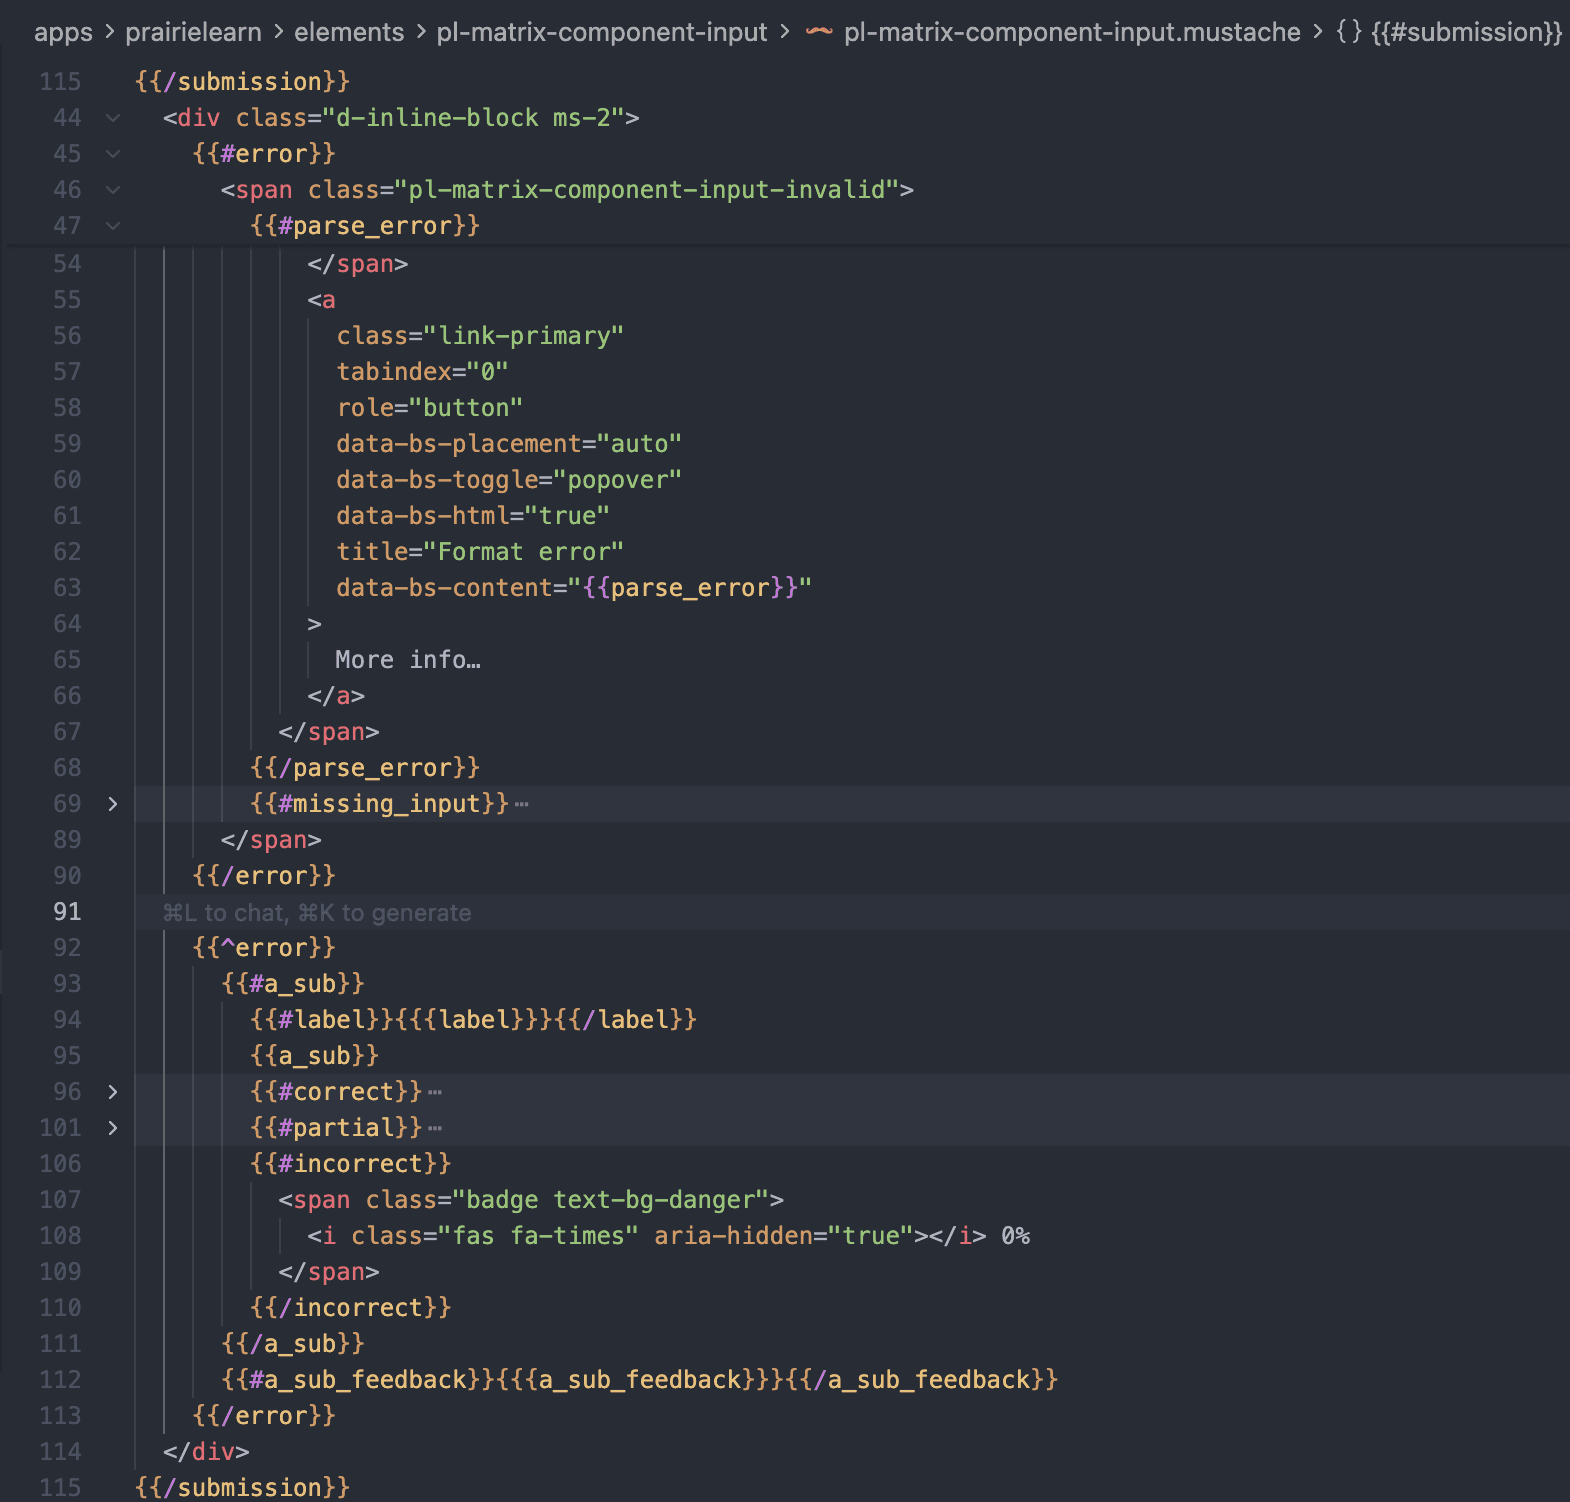The height and width of the screenshot is (1502, 1570).
Task: Open the 'prairielearn' breadcrumb segment
Action: [x=193, y=32]
